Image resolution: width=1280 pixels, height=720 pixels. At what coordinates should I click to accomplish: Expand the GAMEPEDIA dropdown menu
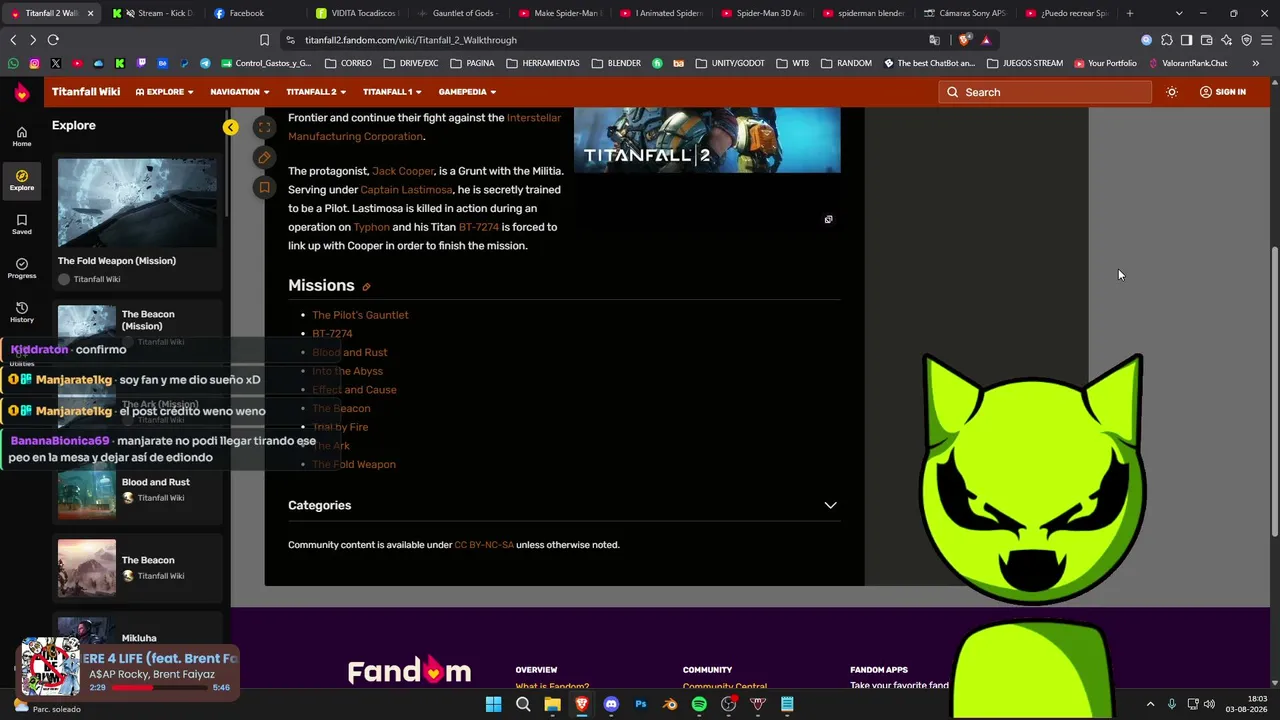[x=467, y=92]
